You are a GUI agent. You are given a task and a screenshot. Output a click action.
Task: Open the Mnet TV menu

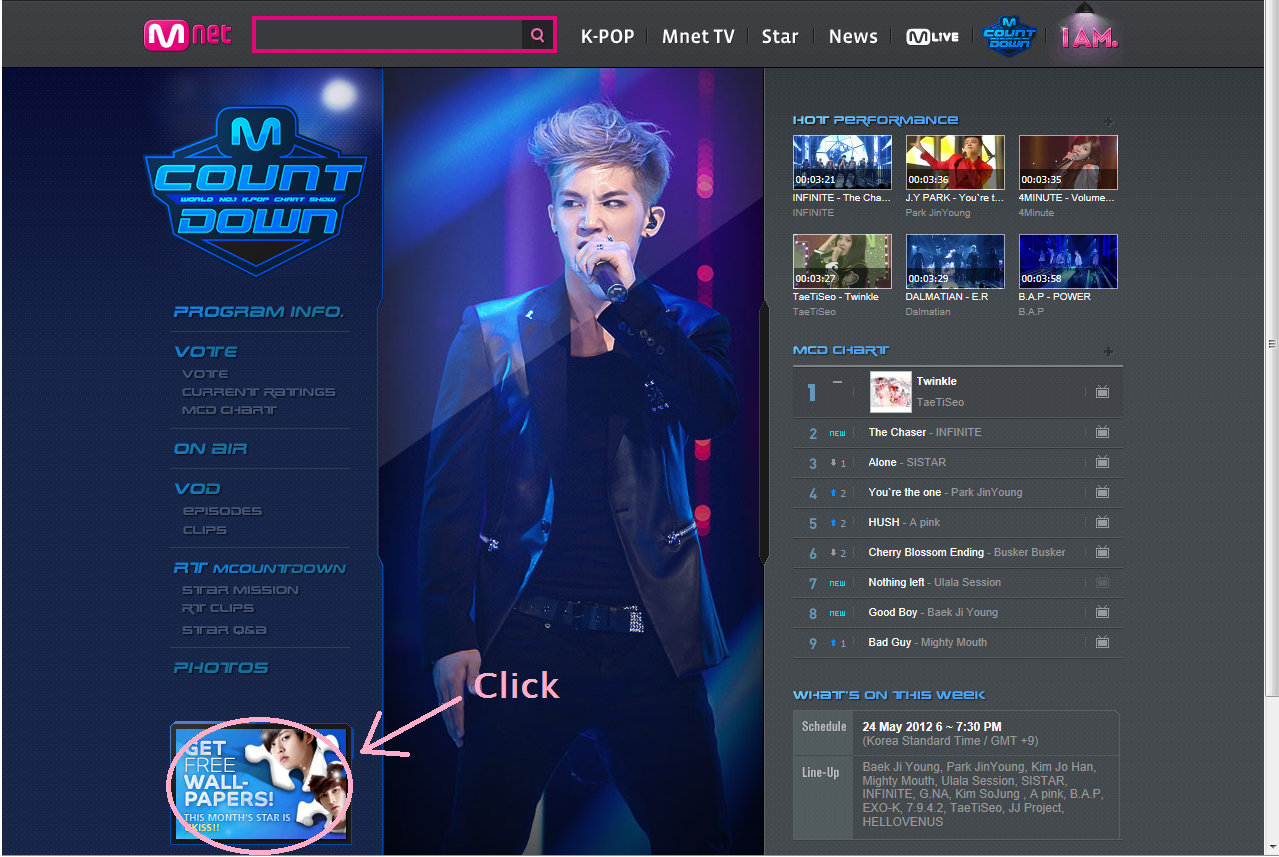coord(698,36)
